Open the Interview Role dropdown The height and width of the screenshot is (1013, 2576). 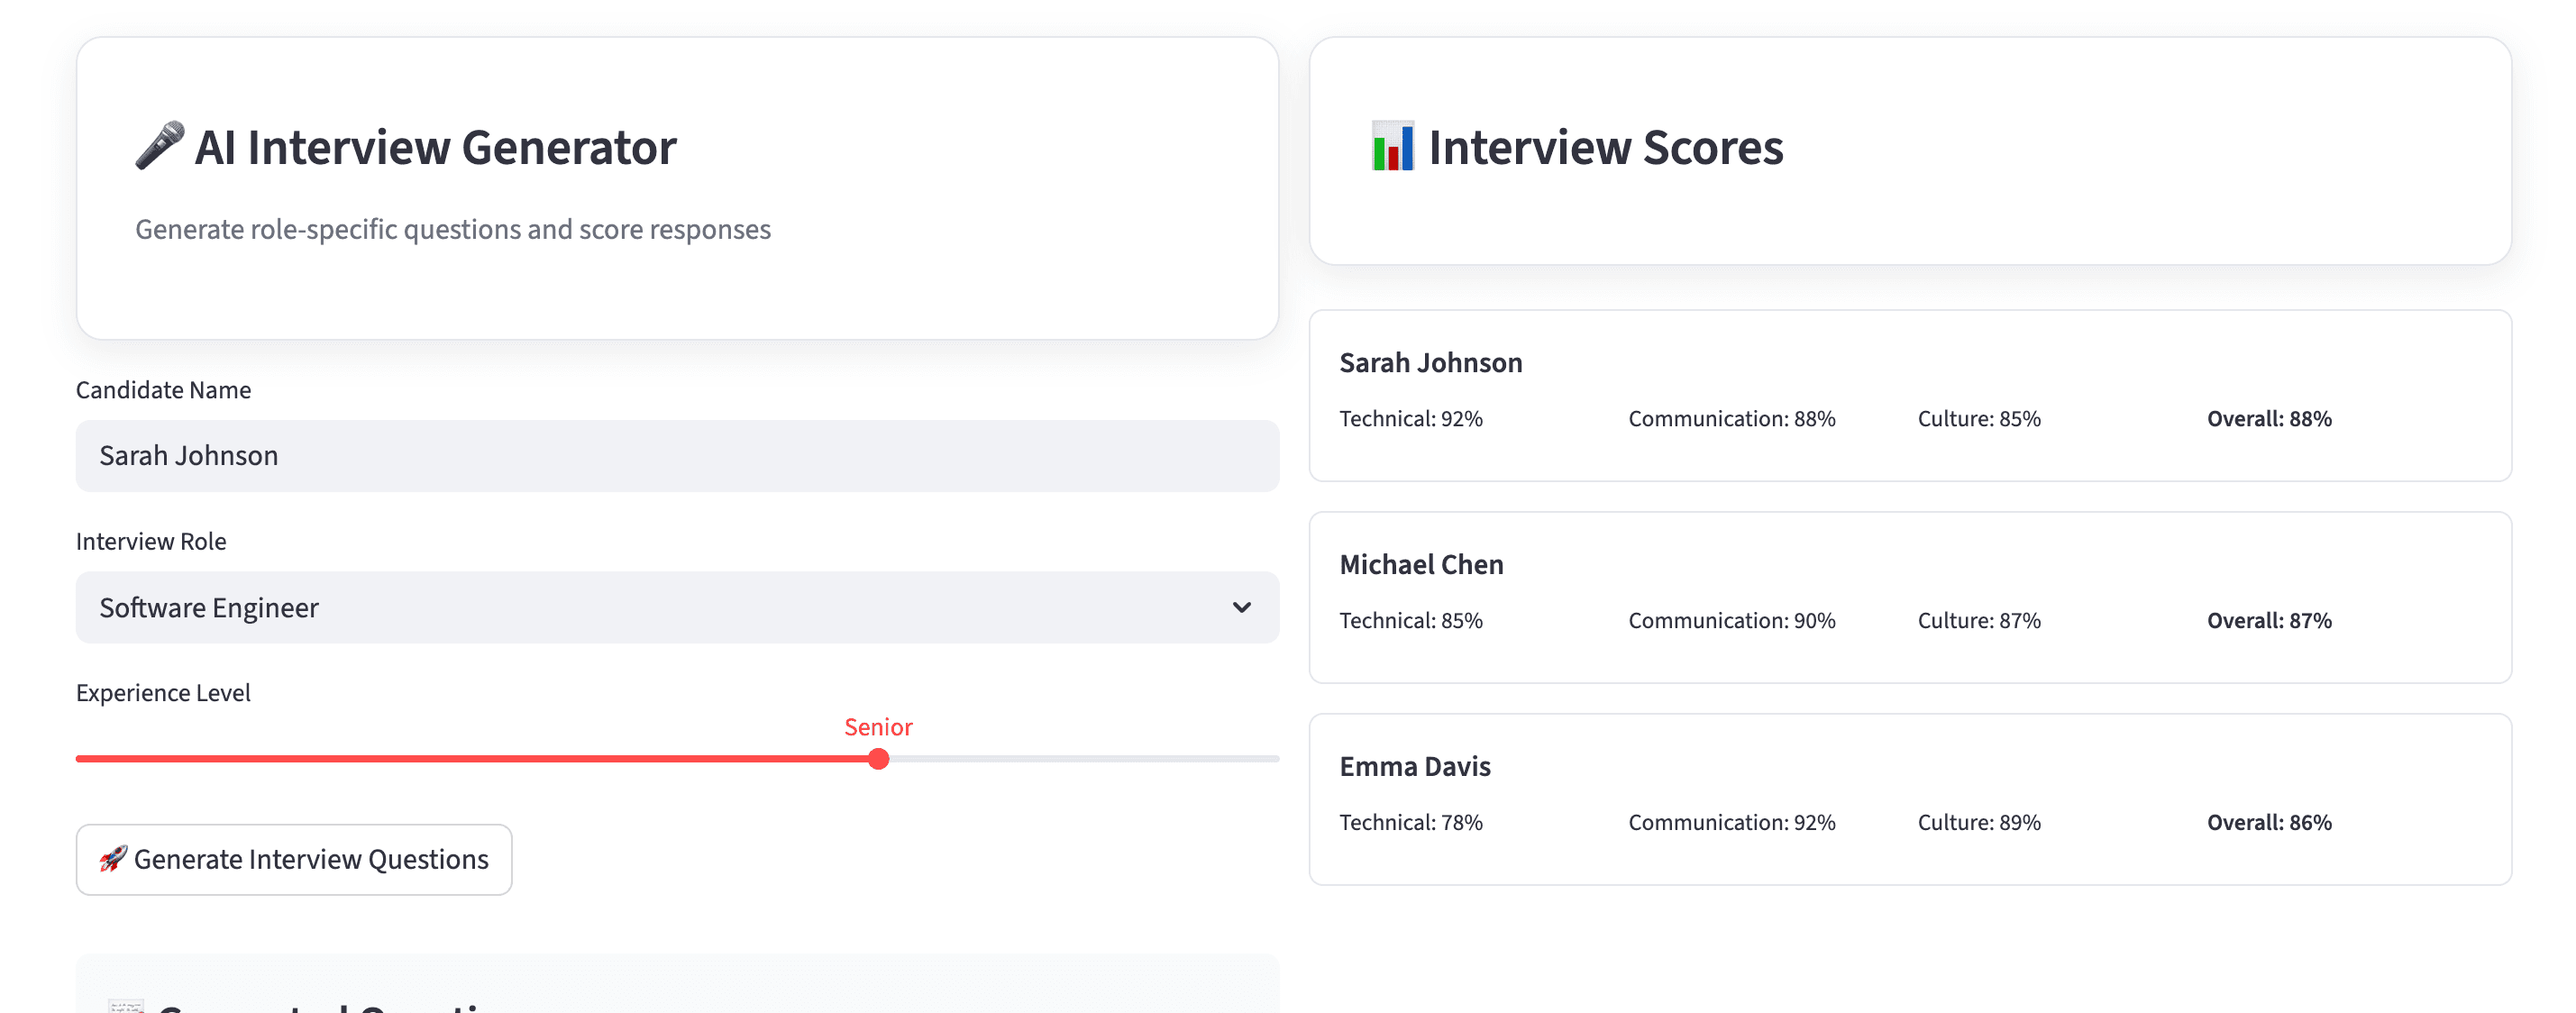click(677, 607)
